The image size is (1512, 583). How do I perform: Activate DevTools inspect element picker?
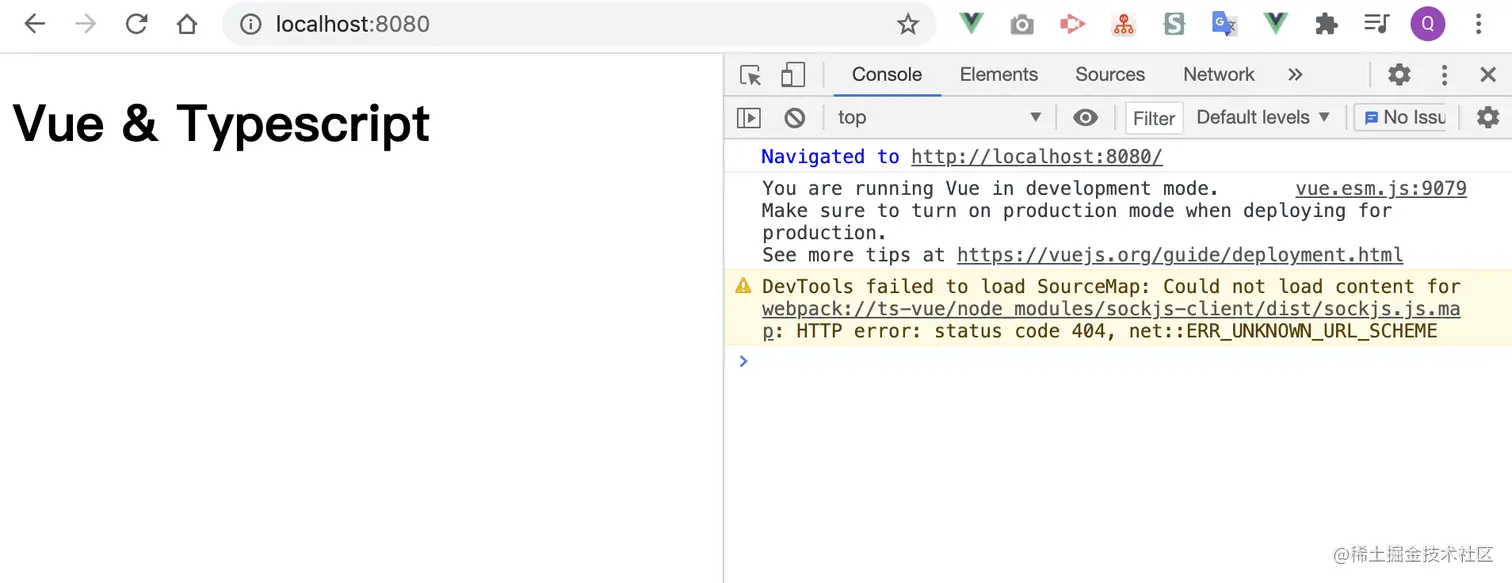[x=751, y=75]
